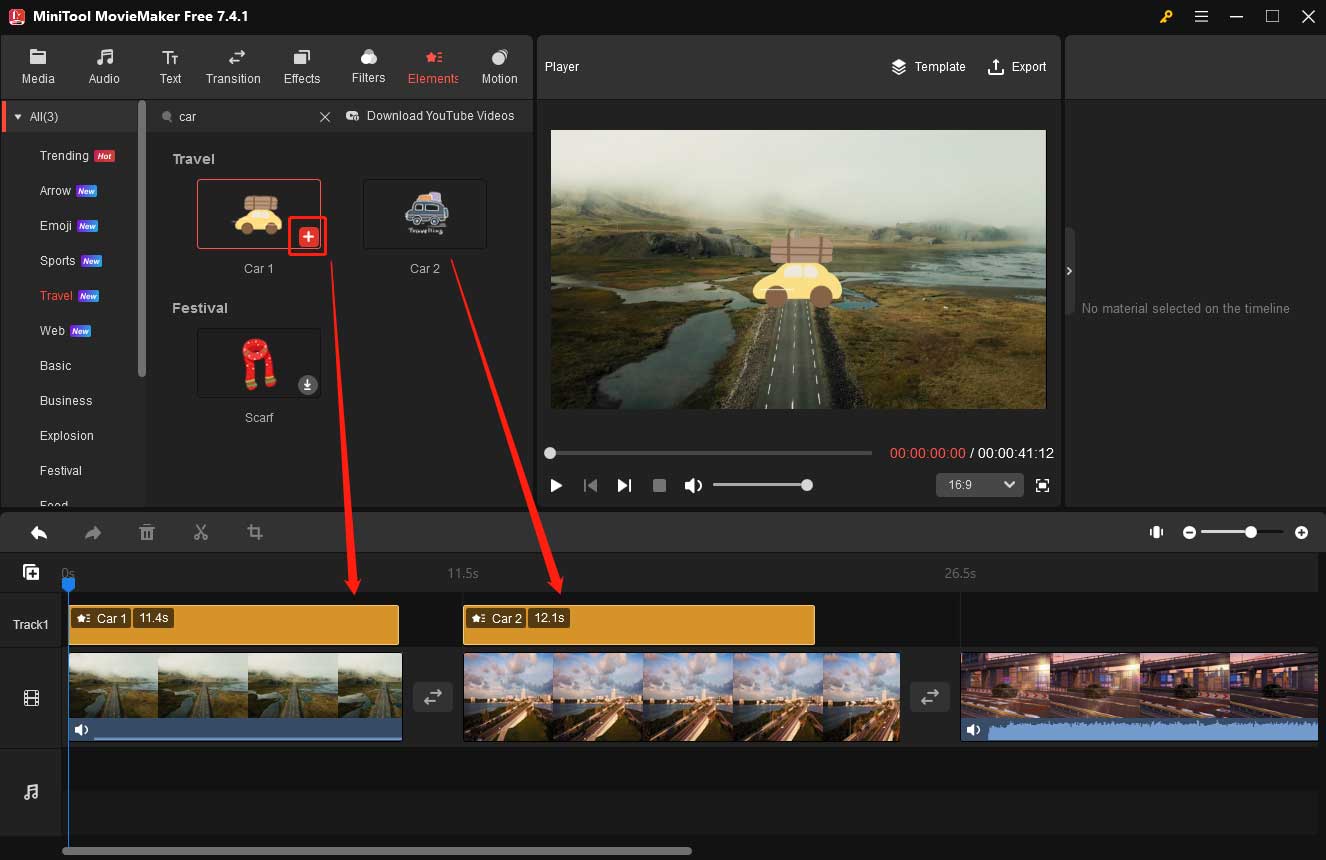Mute the player volume

click(x=693, y=485)
